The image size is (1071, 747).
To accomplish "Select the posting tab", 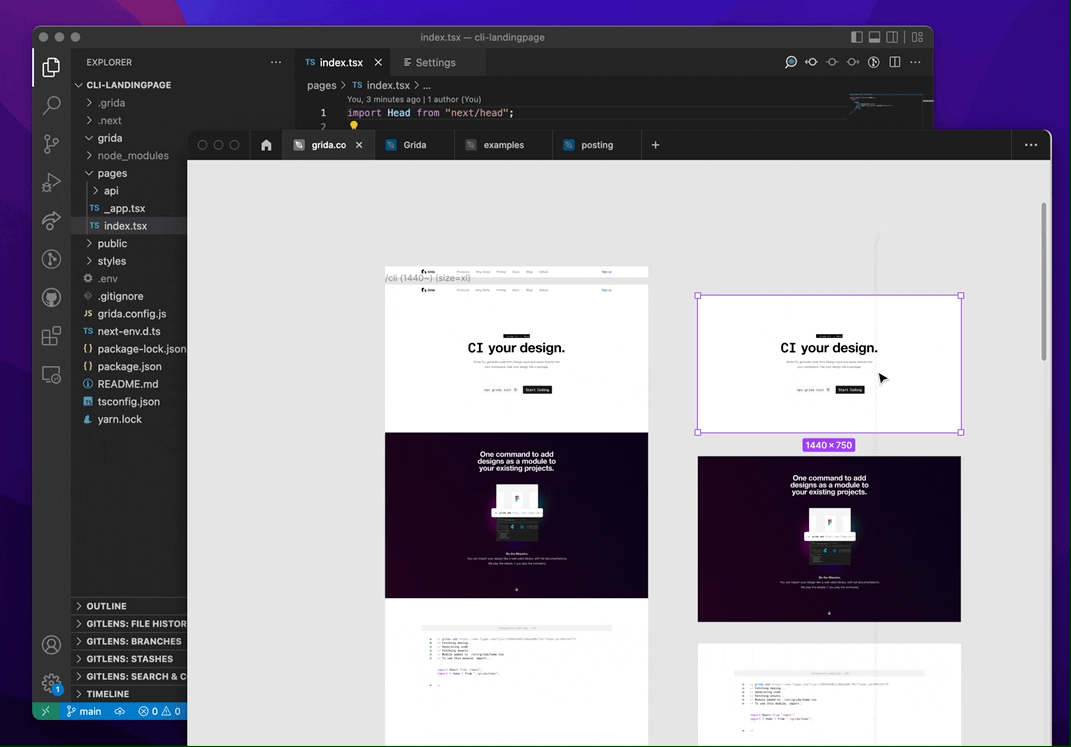I will (597, 145).
